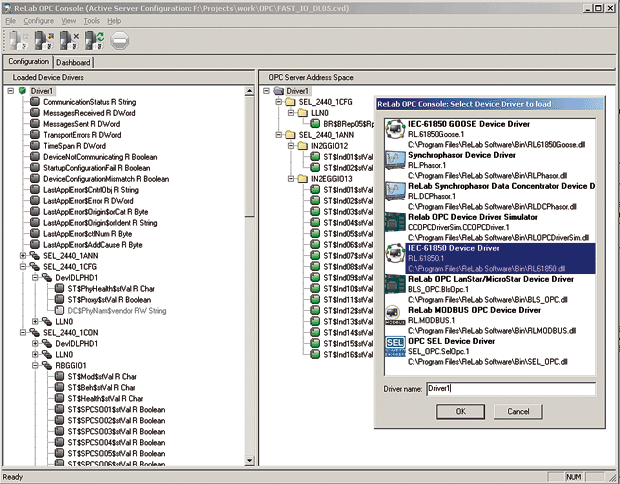This screenshot has width=620, height=484.
Task: Click the drivers tree scrollbar up arrow
Action: 250,91
